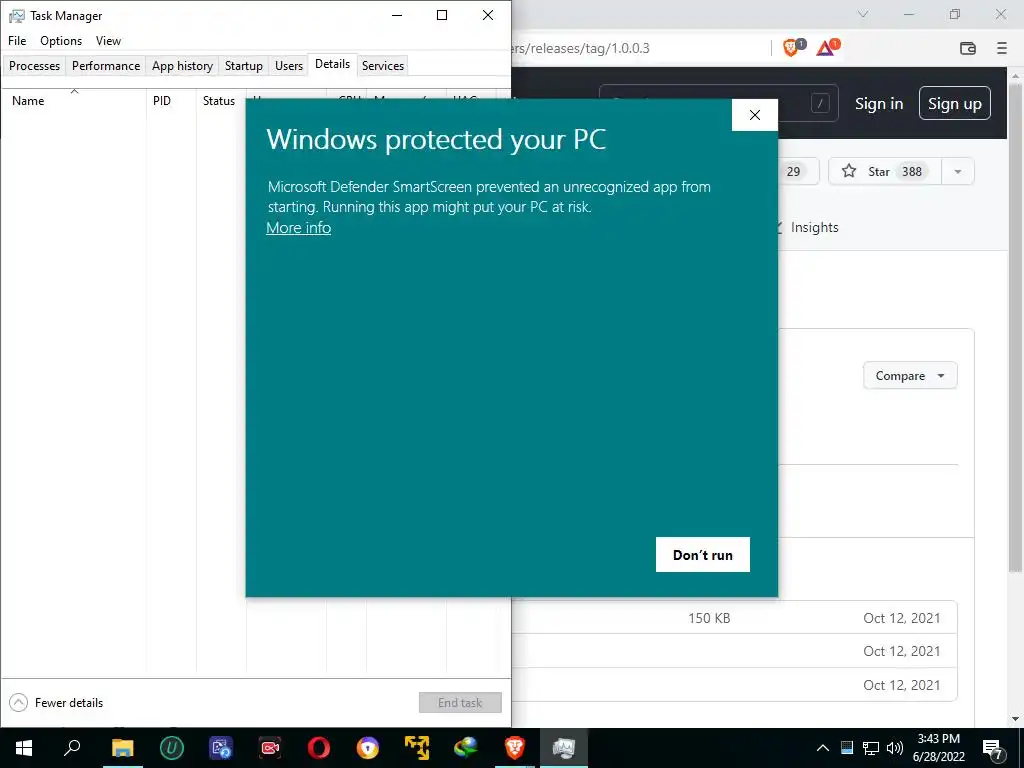Open Task Manager's Options menu
This screenshot has height=768, width=1024.
[x=61, y=40]
